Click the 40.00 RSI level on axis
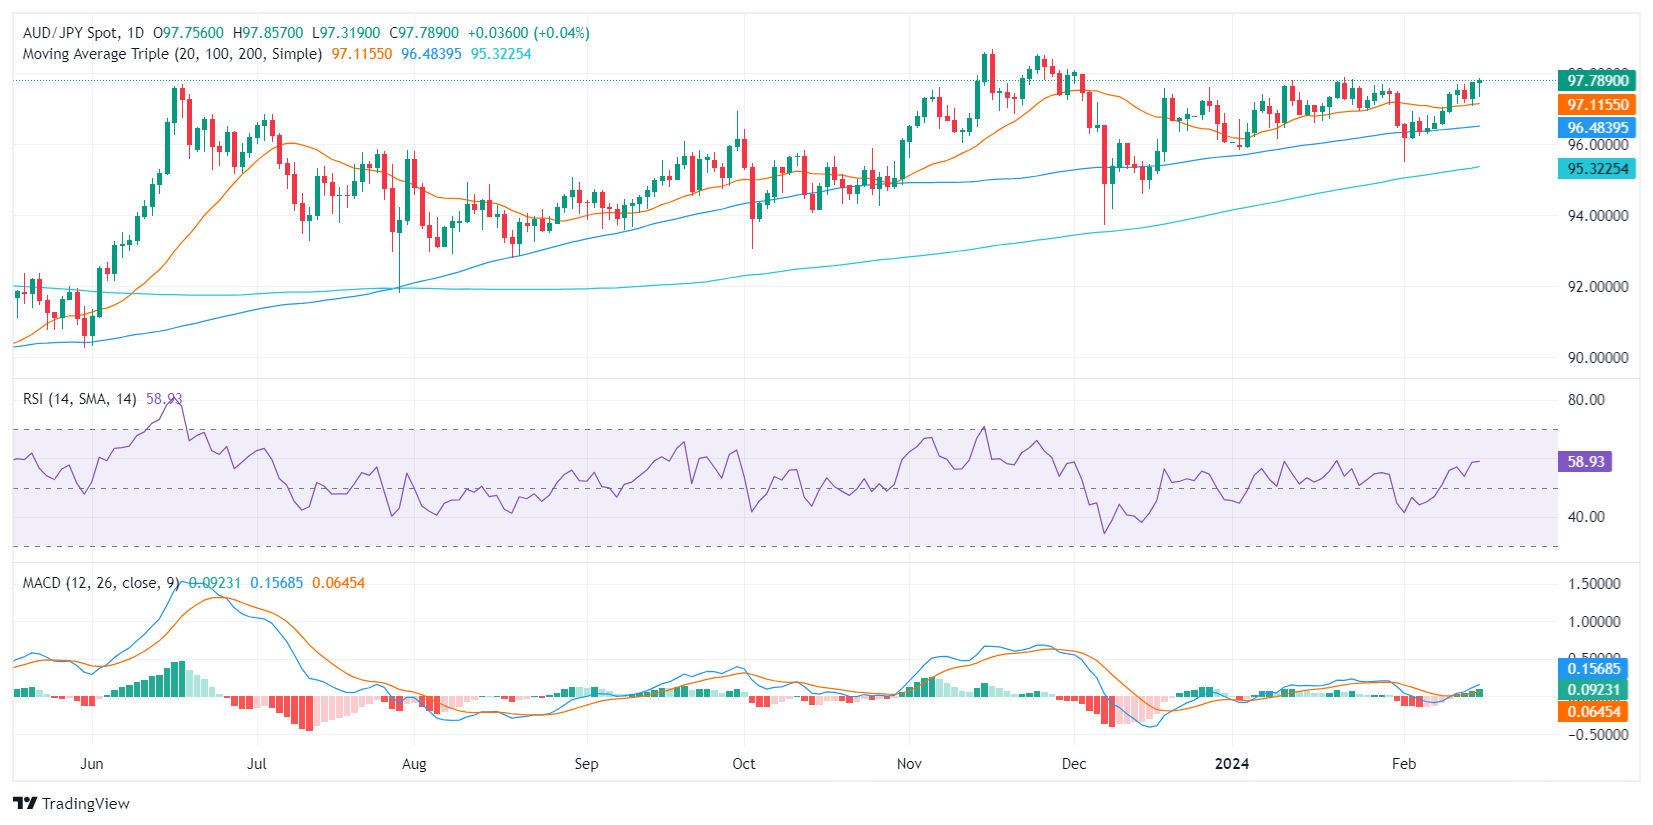Screen dimensions: 1653x825 click(x=1586, y=516)
